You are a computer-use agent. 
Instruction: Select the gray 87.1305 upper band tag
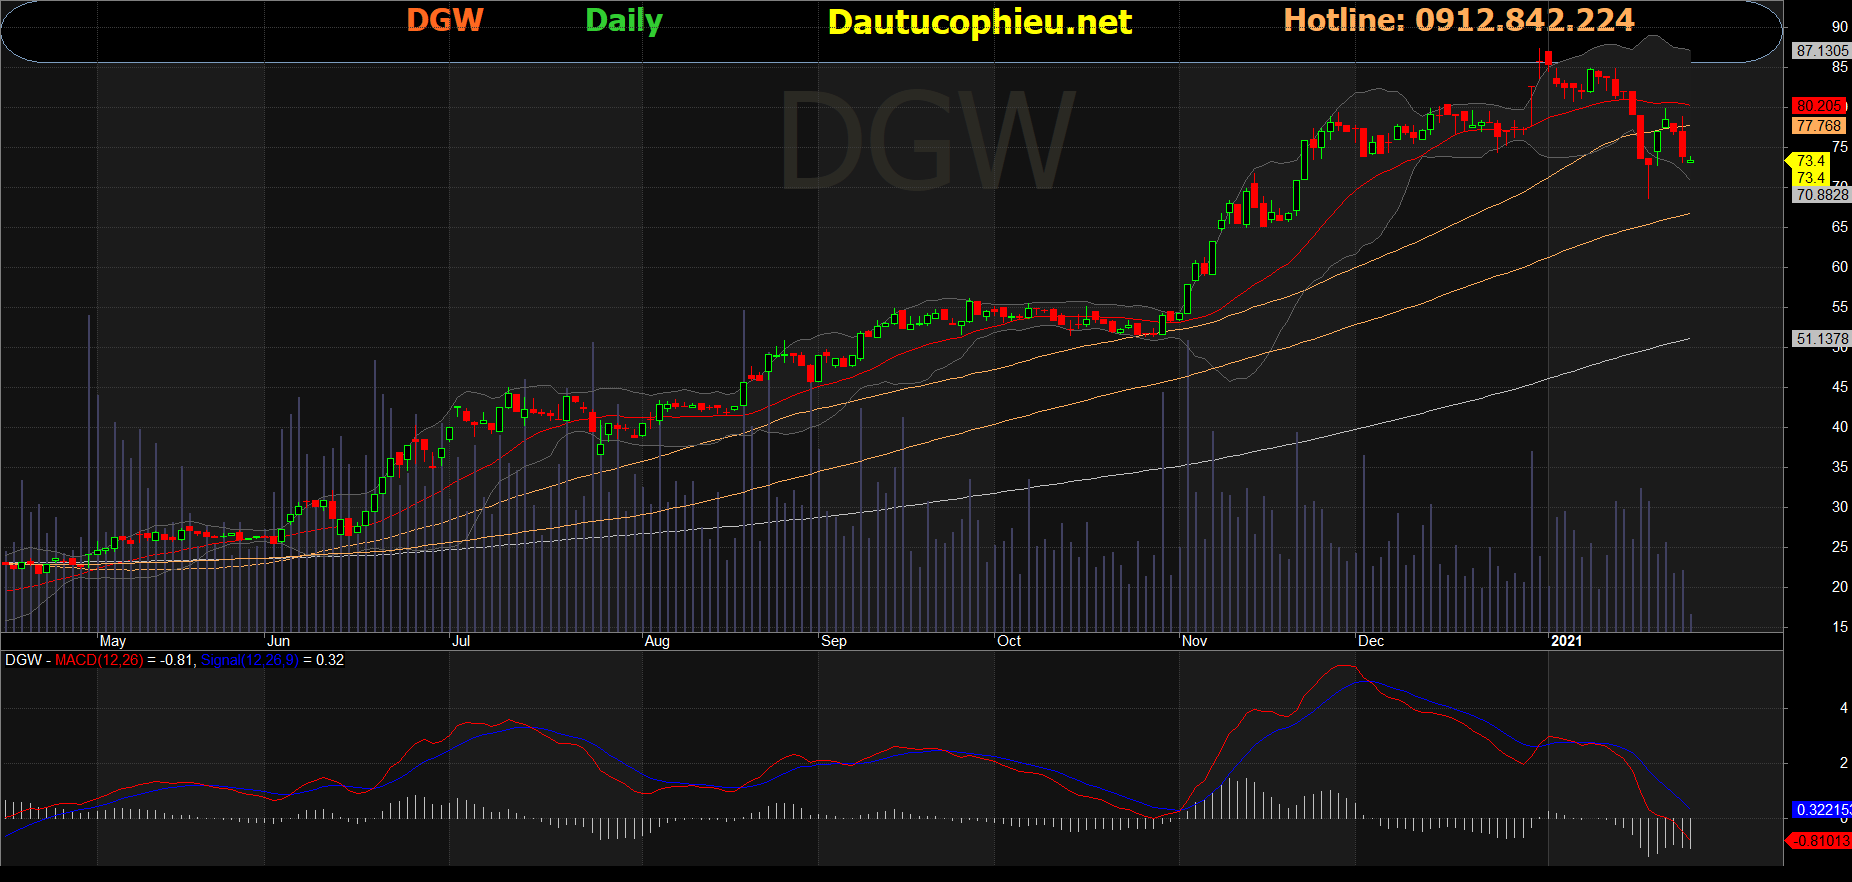click(x=1821, y=51)
